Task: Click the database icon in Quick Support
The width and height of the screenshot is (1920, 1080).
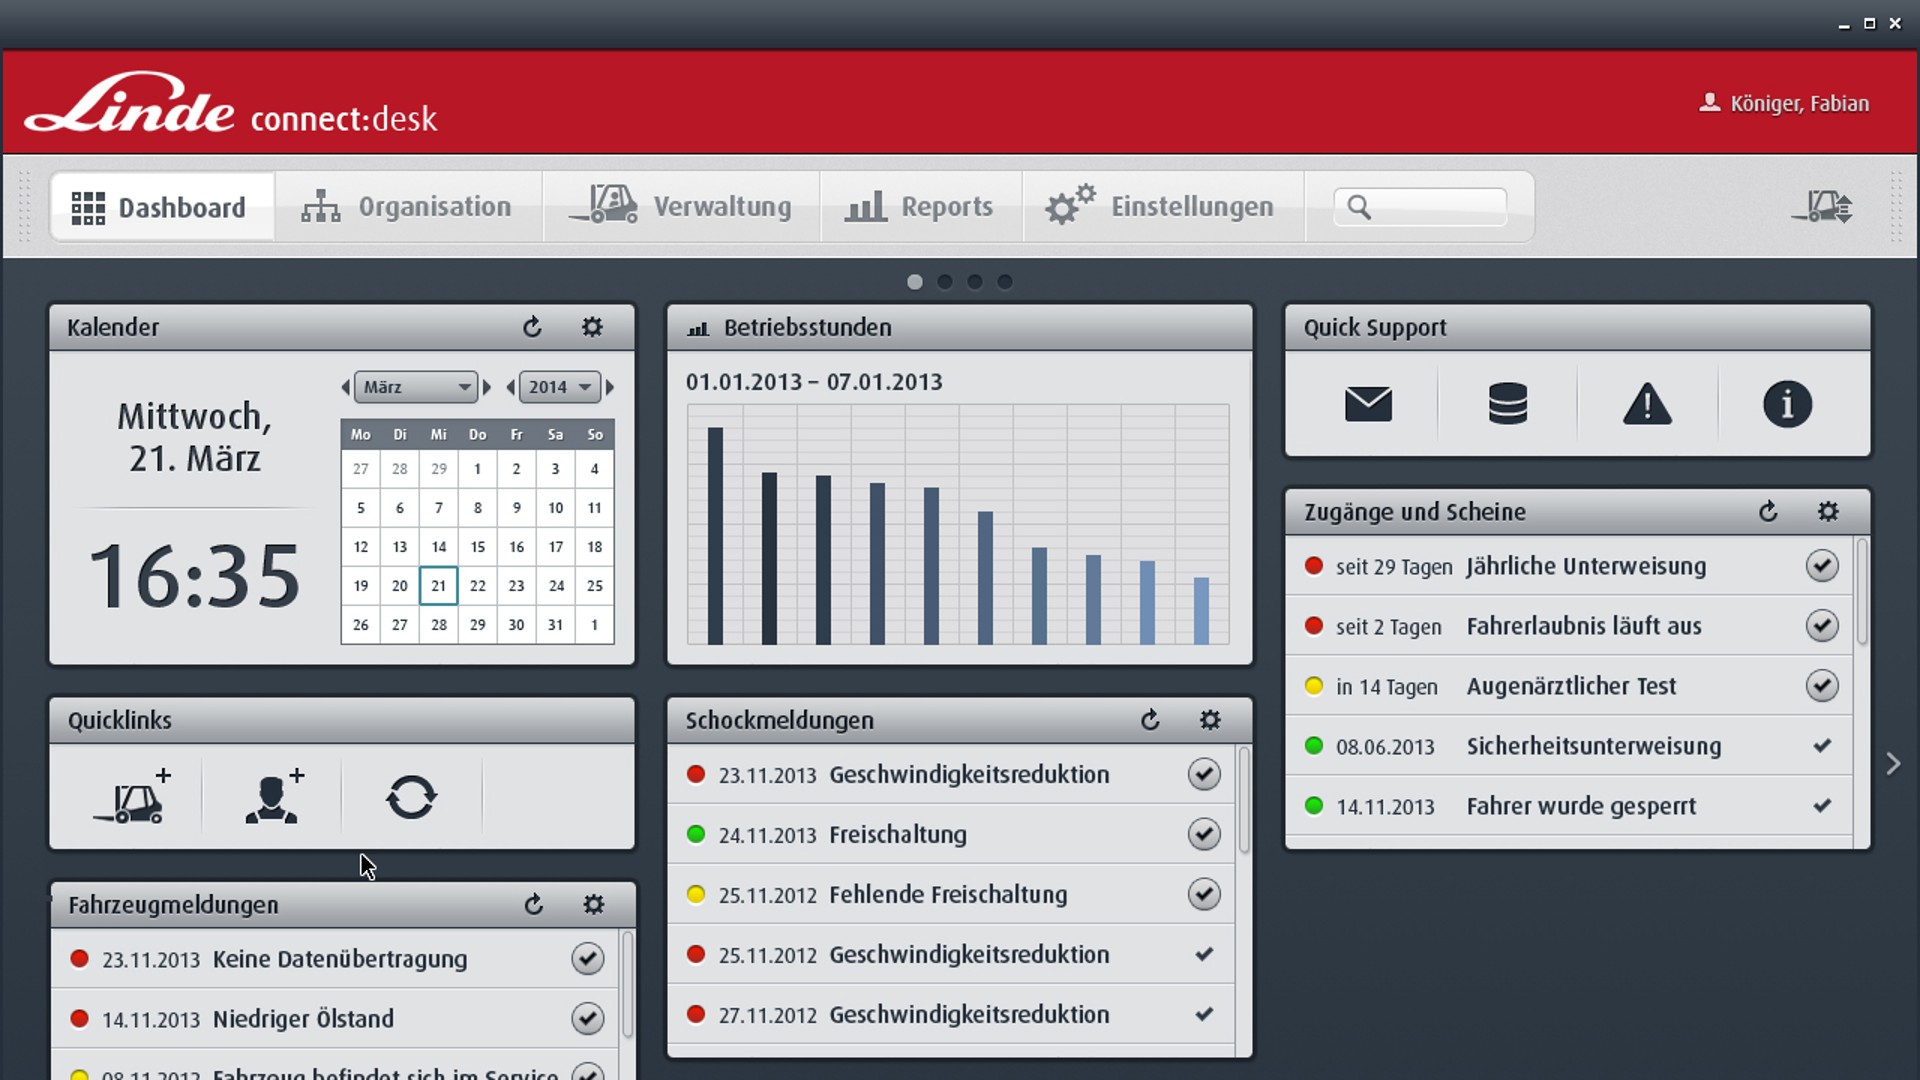Action: (x=1508, y=404)
